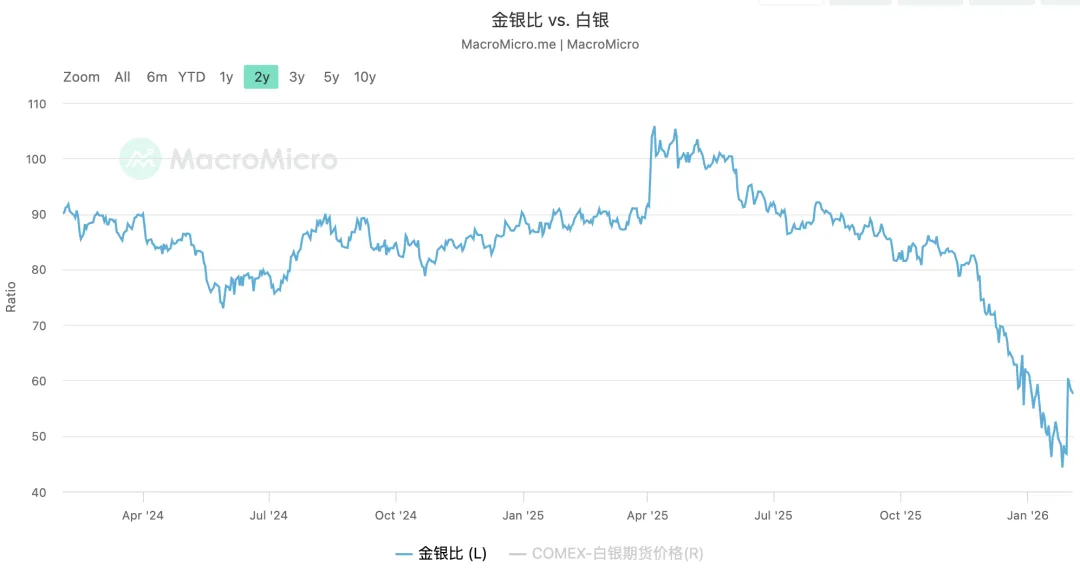Click the highlighted 2y zoom button
Screen dimensions: 1080x578
coord(261,77)
